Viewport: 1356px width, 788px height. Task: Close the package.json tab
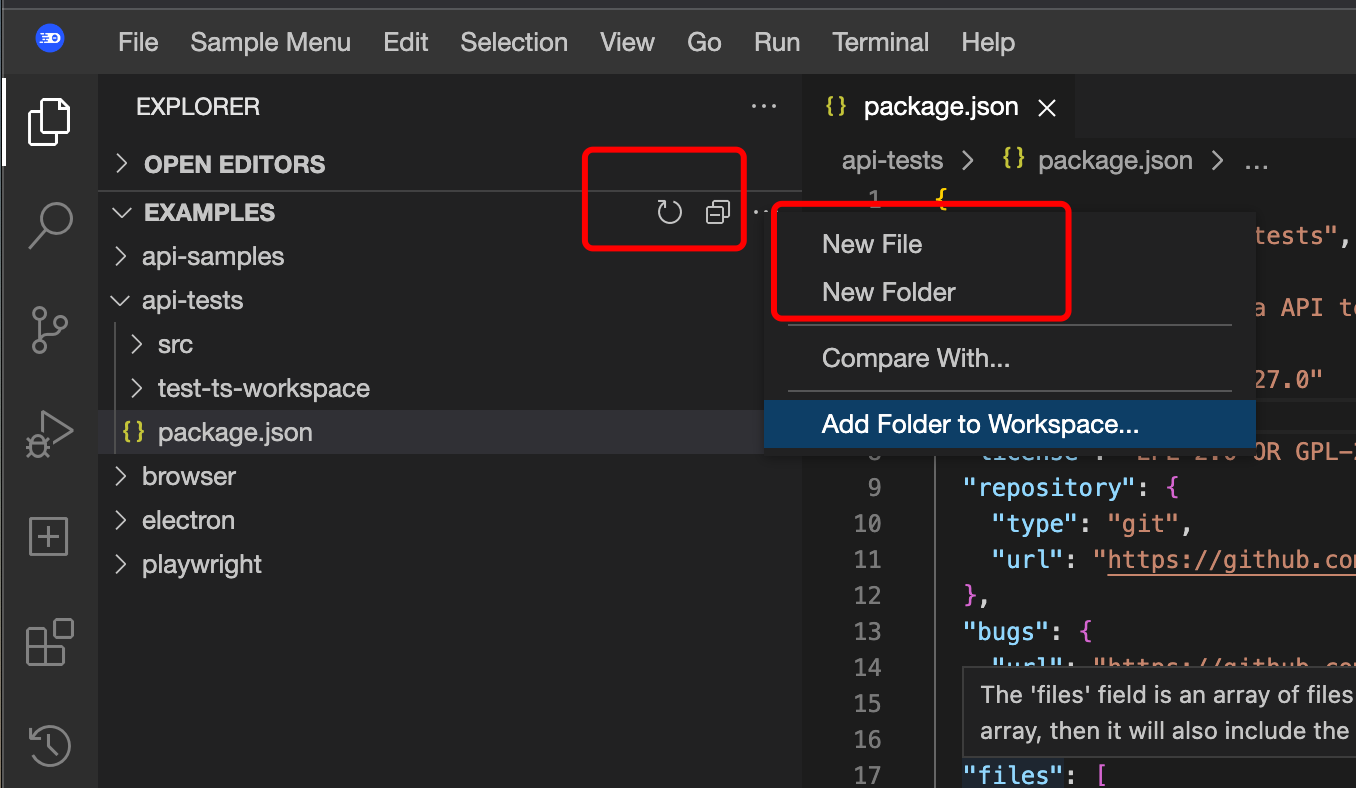click(x=1046, y=107)
